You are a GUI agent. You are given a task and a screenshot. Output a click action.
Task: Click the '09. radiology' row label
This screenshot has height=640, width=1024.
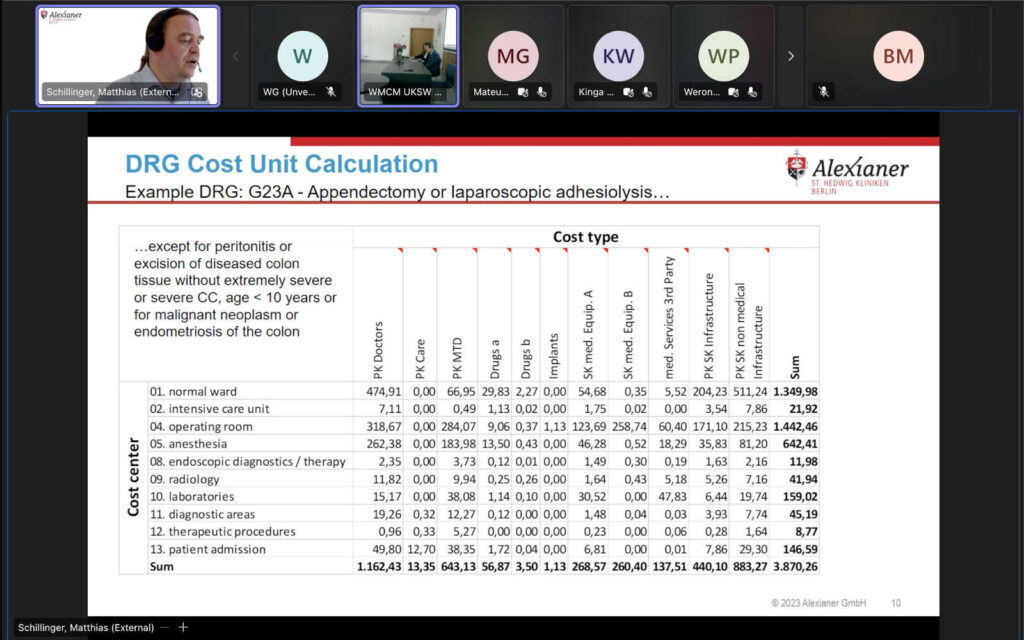tap(185, 479)
